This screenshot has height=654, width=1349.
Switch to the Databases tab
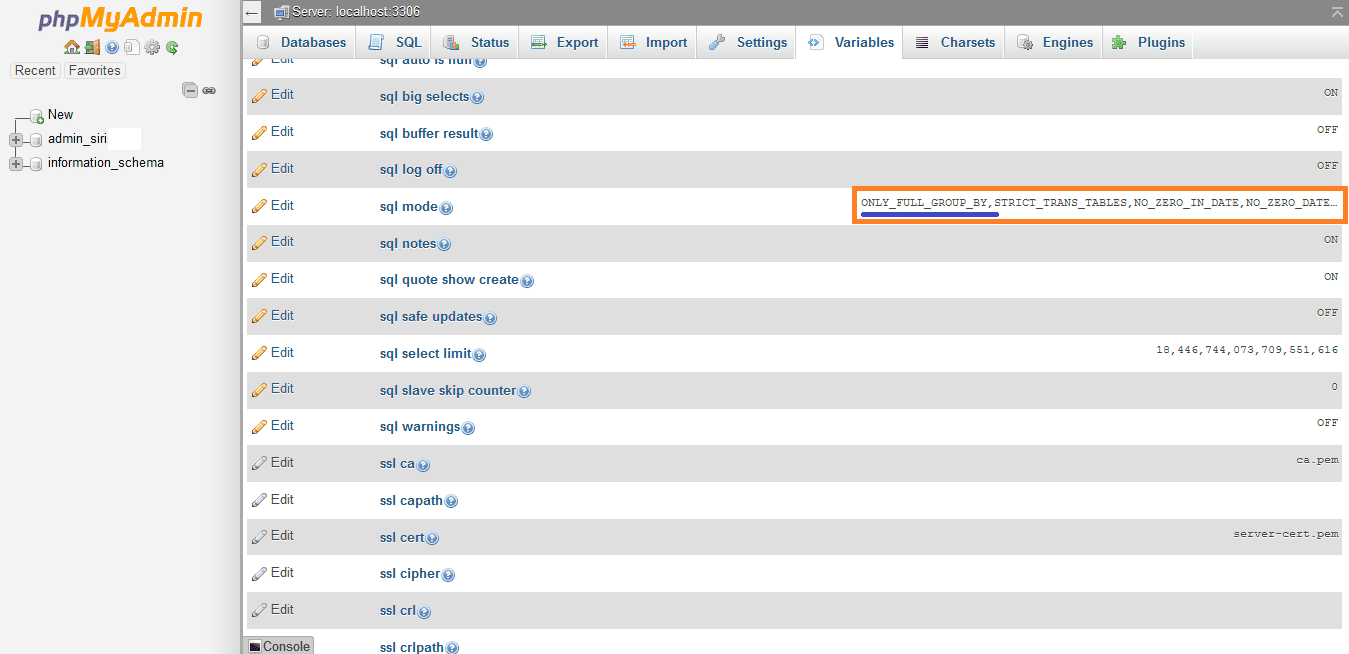coord(301,42)
